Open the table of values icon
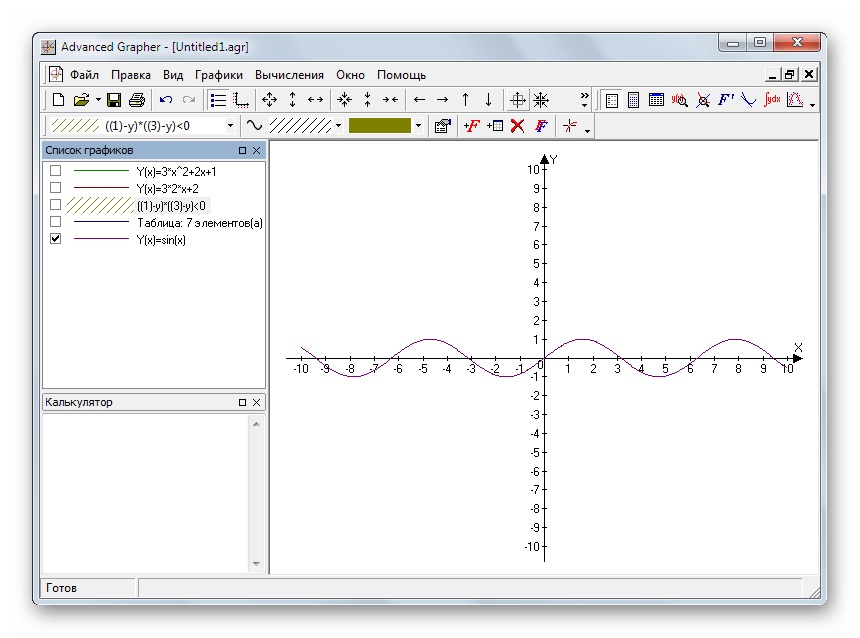Viewport: 860px width, 638px height. 656,100
